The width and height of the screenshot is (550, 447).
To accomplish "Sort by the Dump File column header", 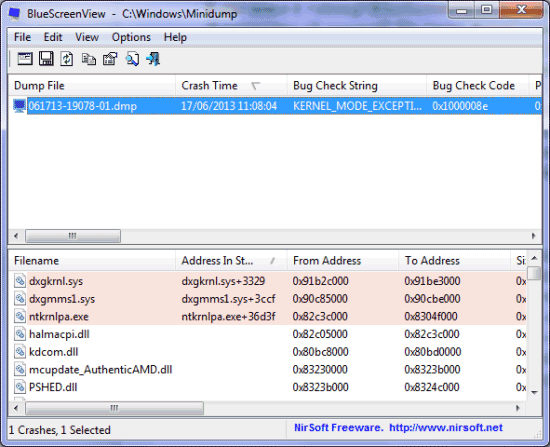I will coord(92,85).
